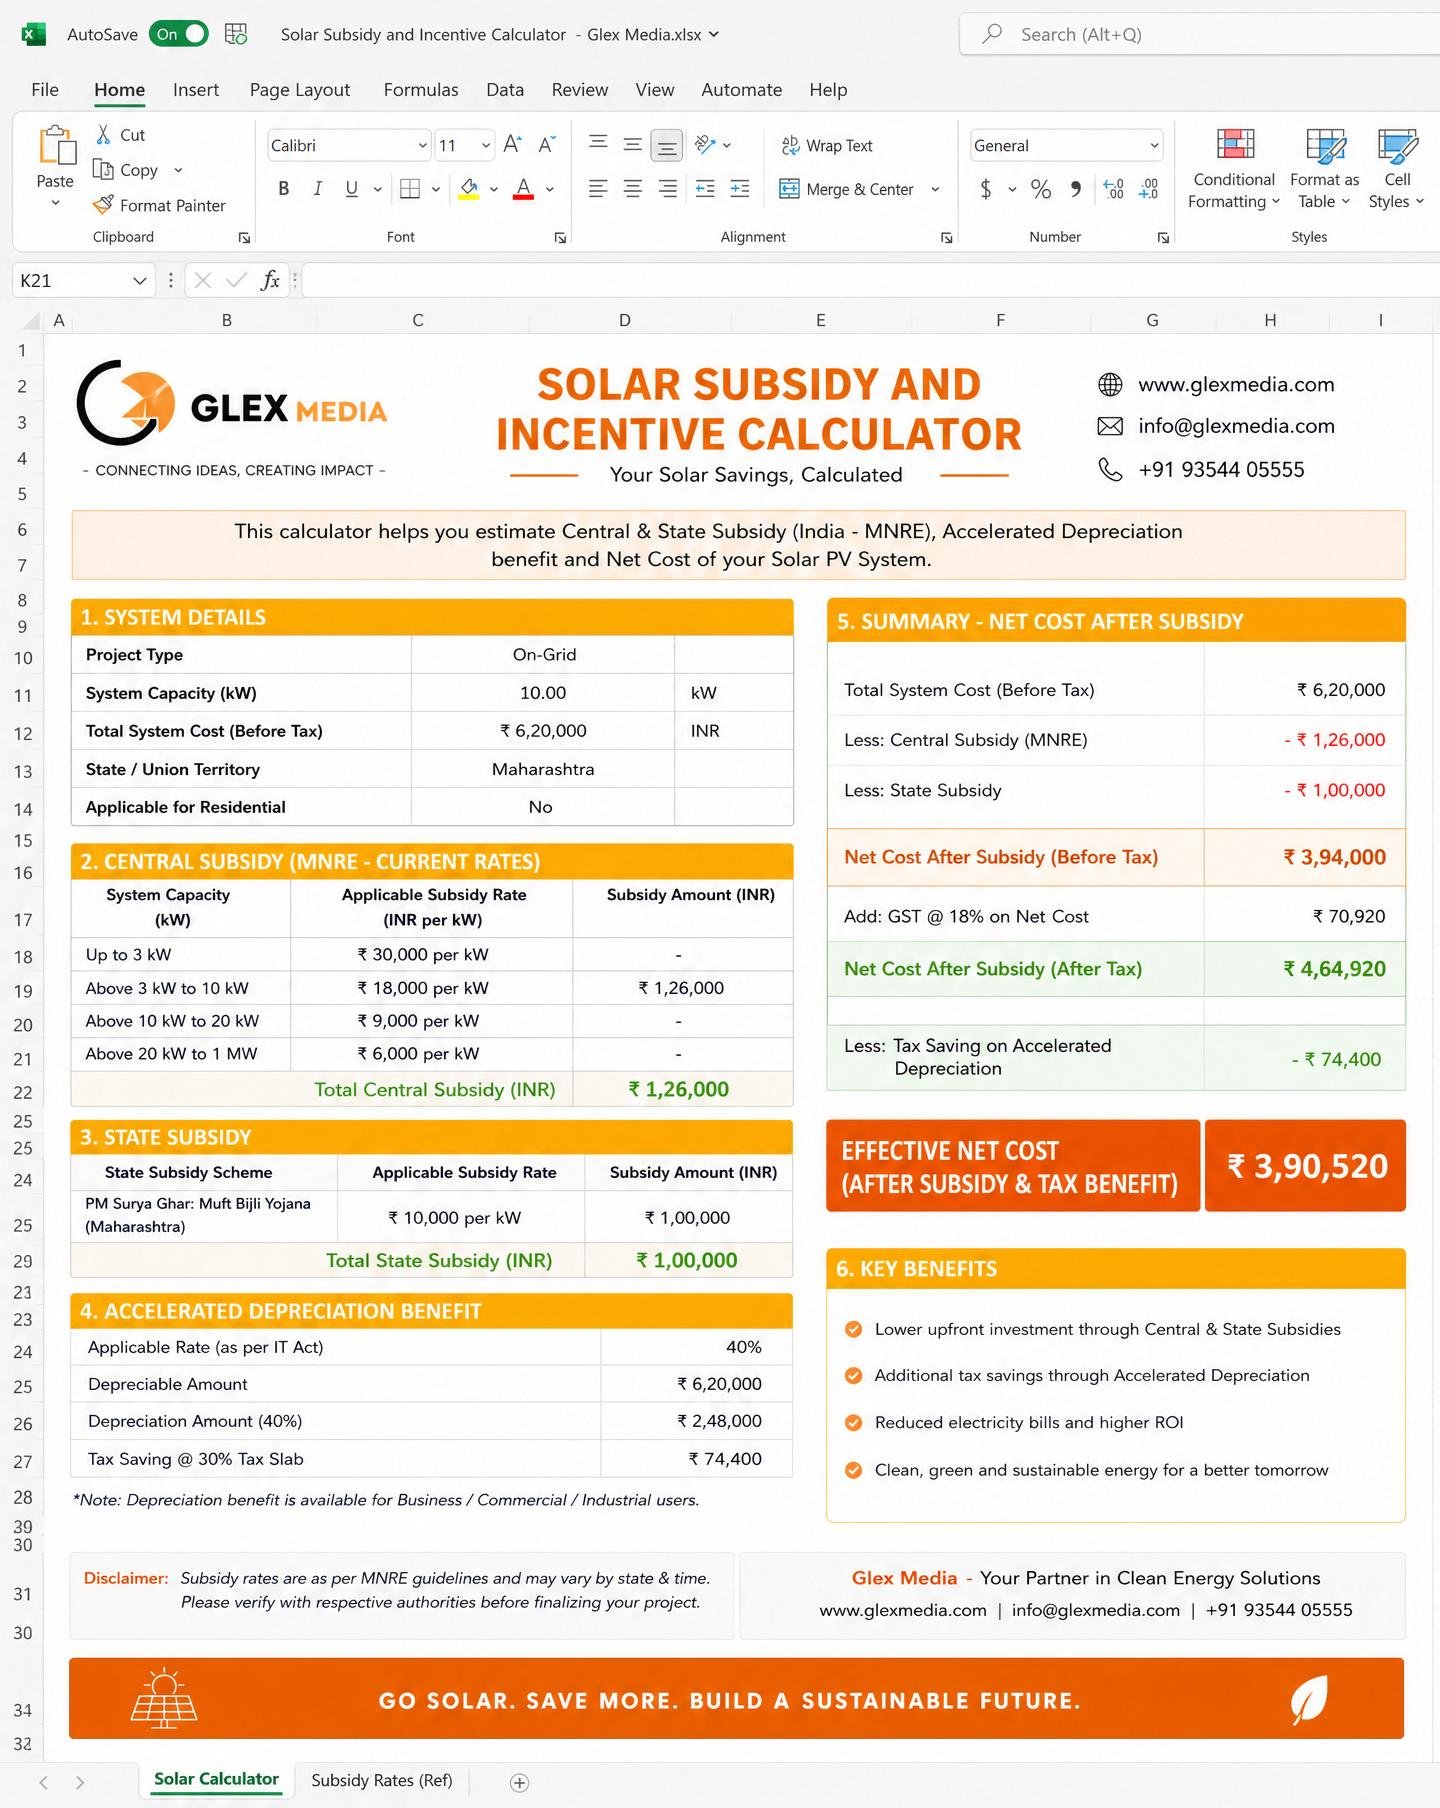Open the Font size dropdown

point(486,146)
